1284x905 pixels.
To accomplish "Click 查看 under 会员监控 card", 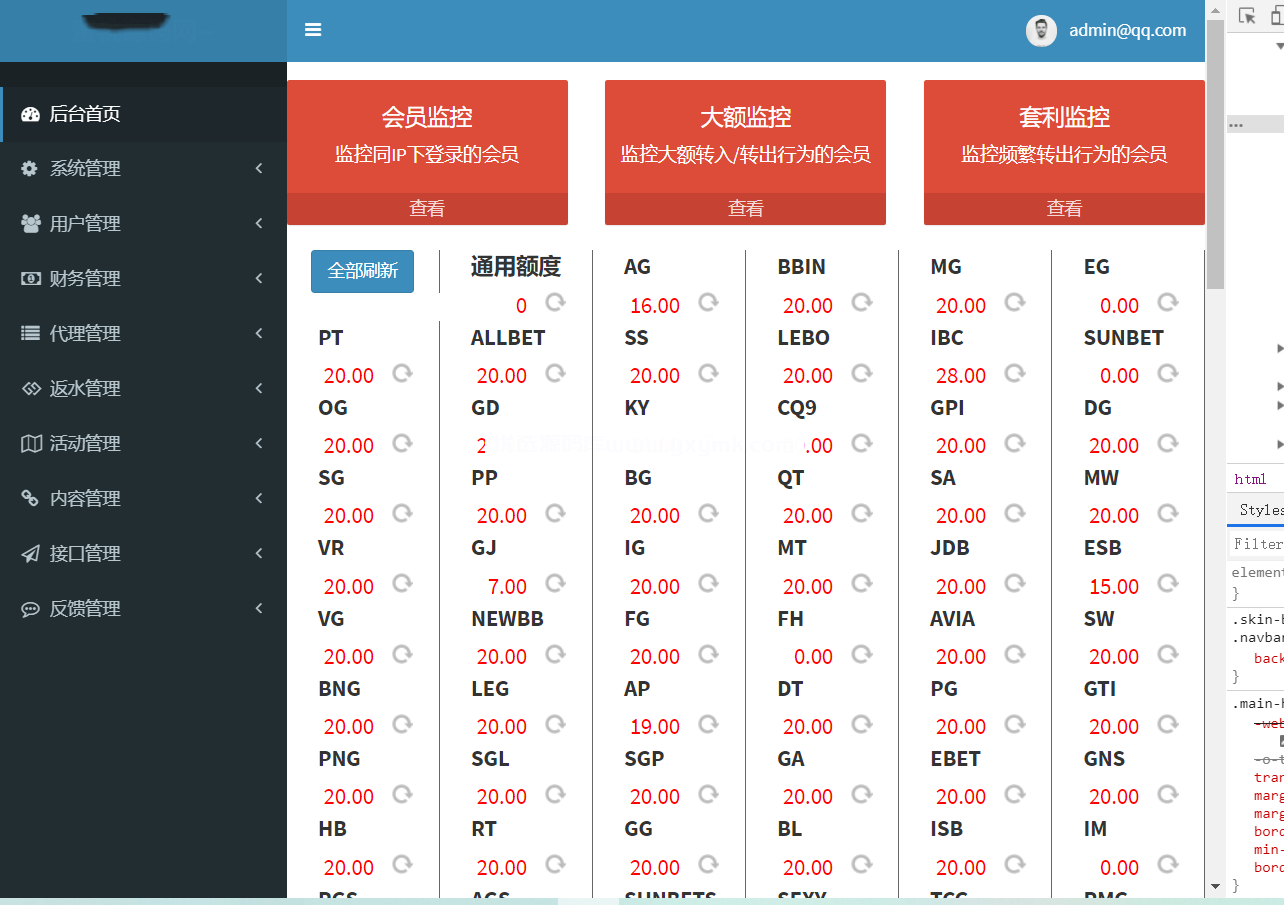I will (x=427, y=209).
